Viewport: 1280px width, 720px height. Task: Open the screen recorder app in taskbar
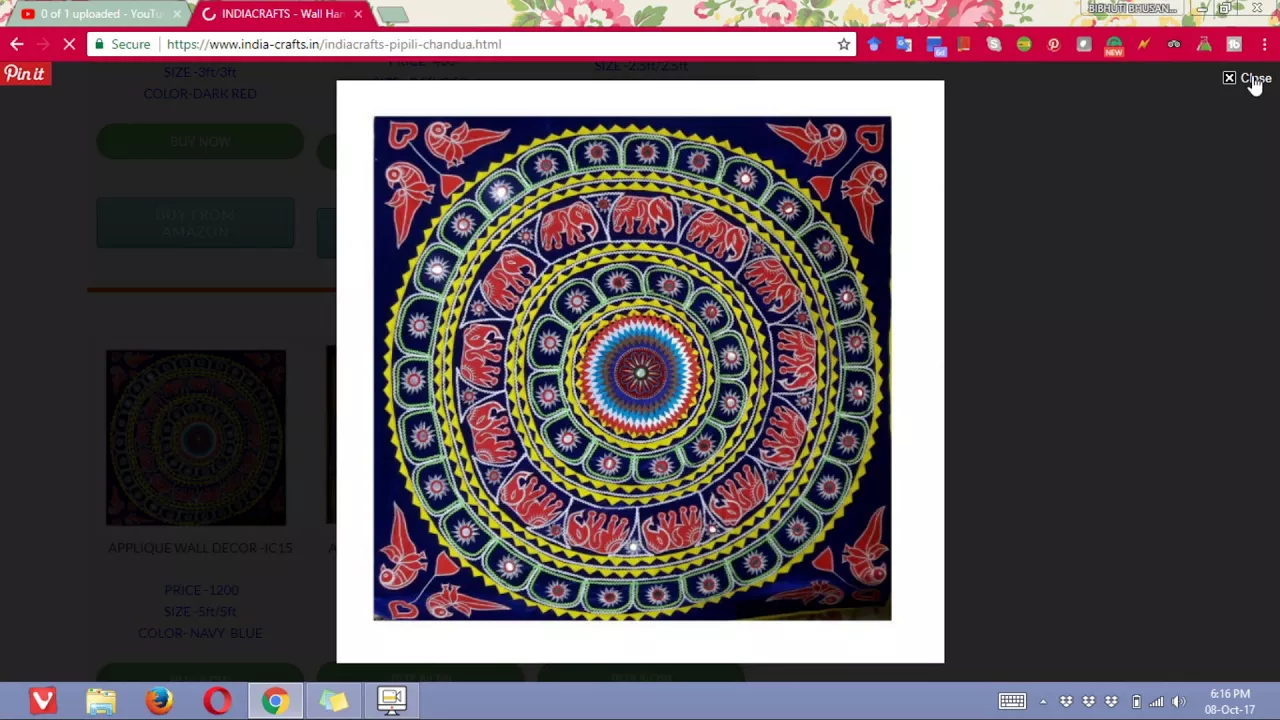pos(392,701)
